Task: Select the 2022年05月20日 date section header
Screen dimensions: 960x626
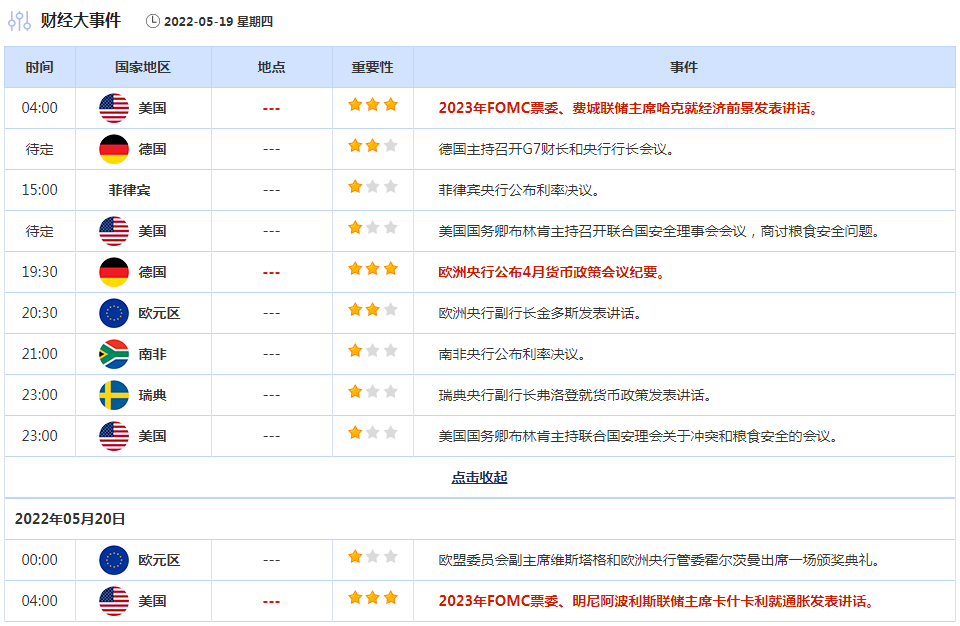Action: point(70,519)
